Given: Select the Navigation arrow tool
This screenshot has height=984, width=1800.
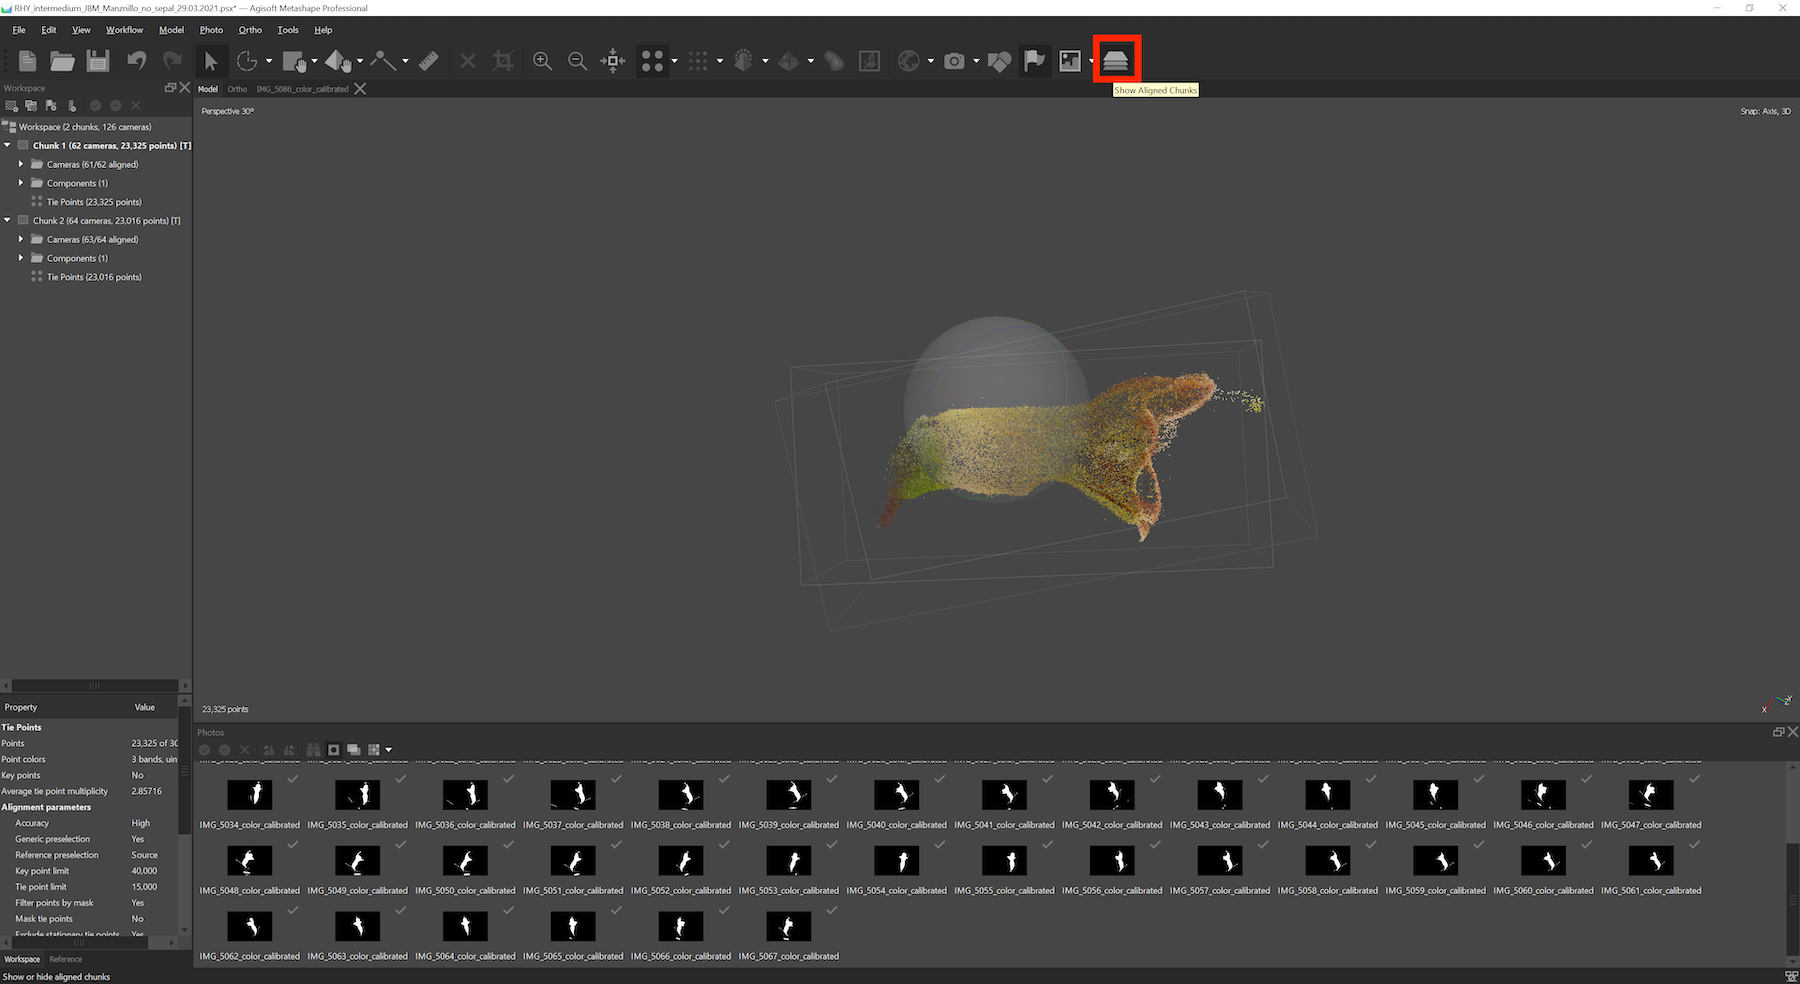Looking at the screenshot, I should click(x=210, y=61).
